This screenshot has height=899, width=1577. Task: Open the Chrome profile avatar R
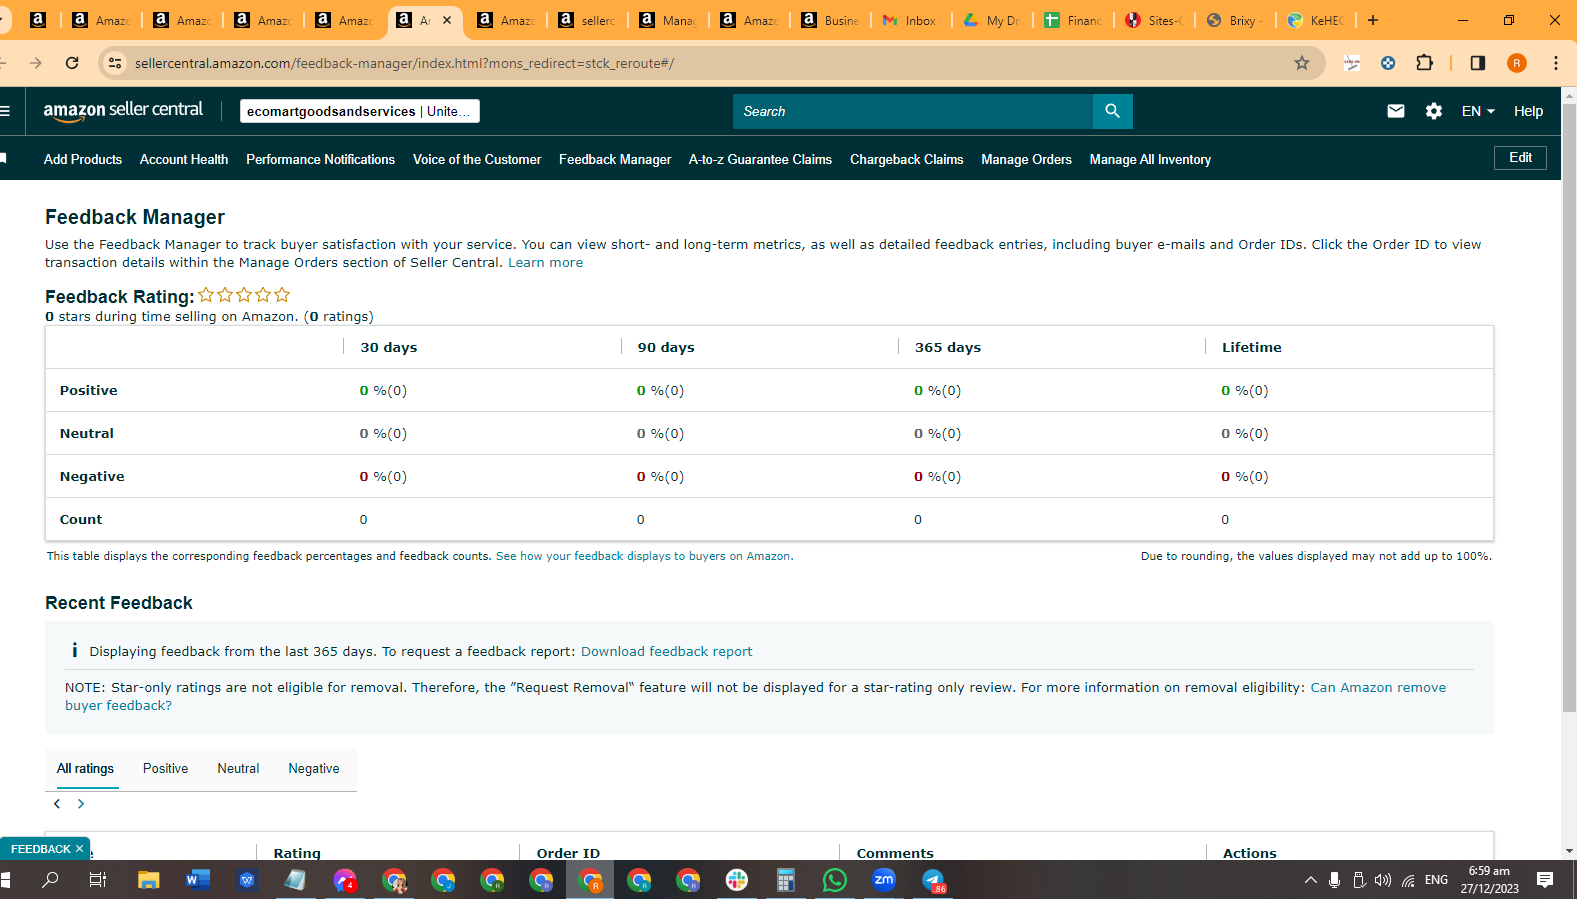pos(1517,63)
